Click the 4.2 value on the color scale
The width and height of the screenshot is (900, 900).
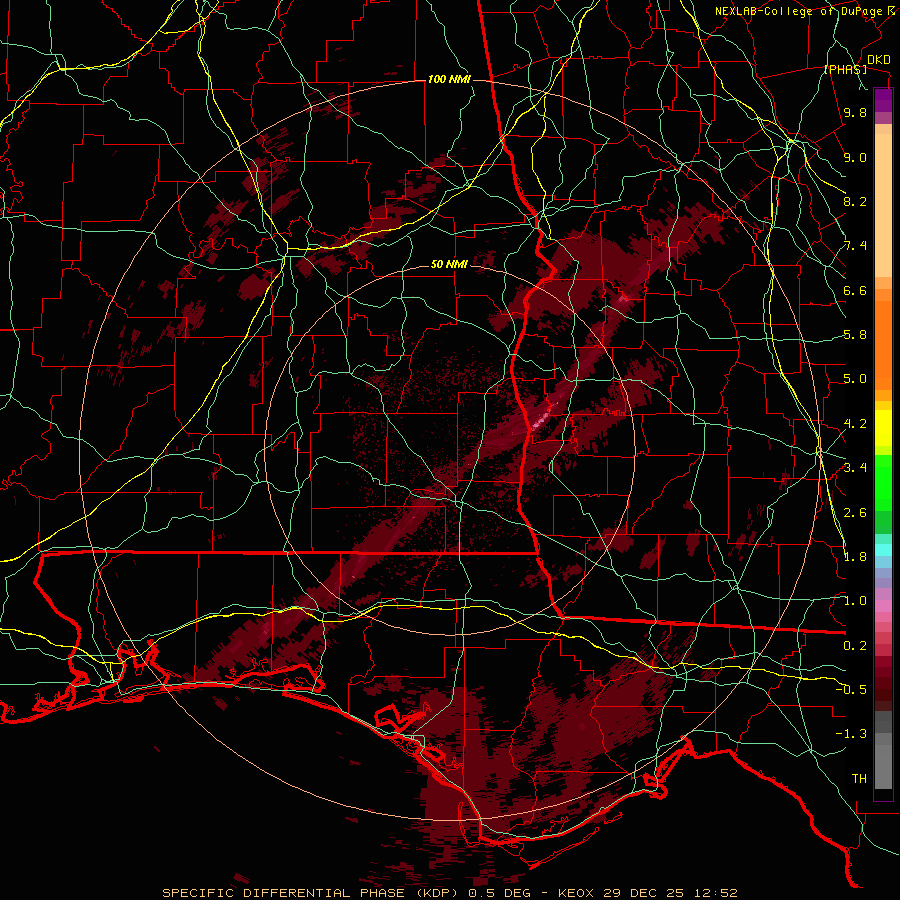855,424
